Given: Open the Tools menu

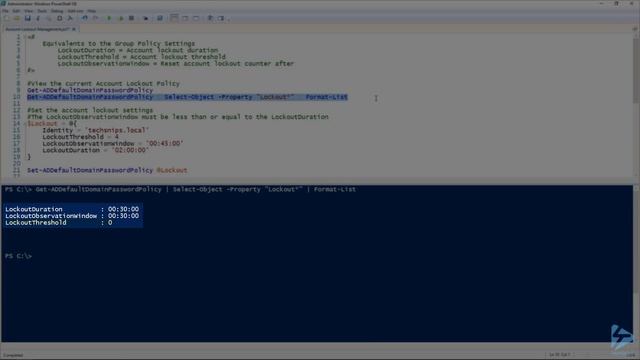Looking at the screenshot, I should click(42, 11).
